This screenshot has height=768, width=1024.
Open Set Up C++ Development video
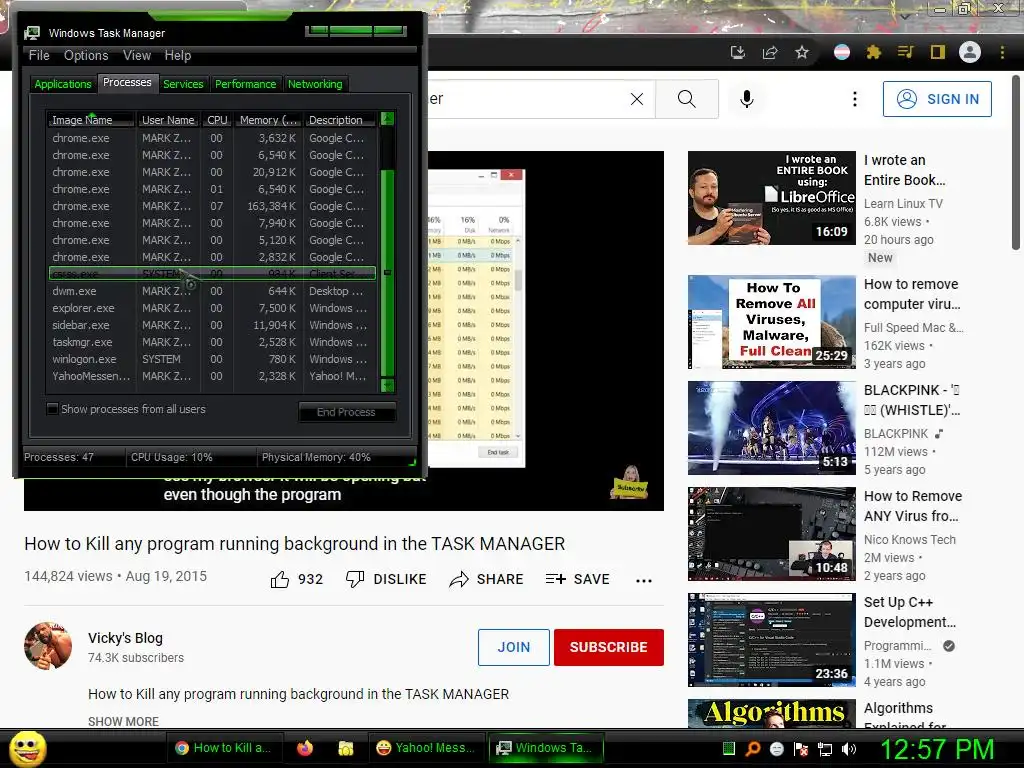772,640
